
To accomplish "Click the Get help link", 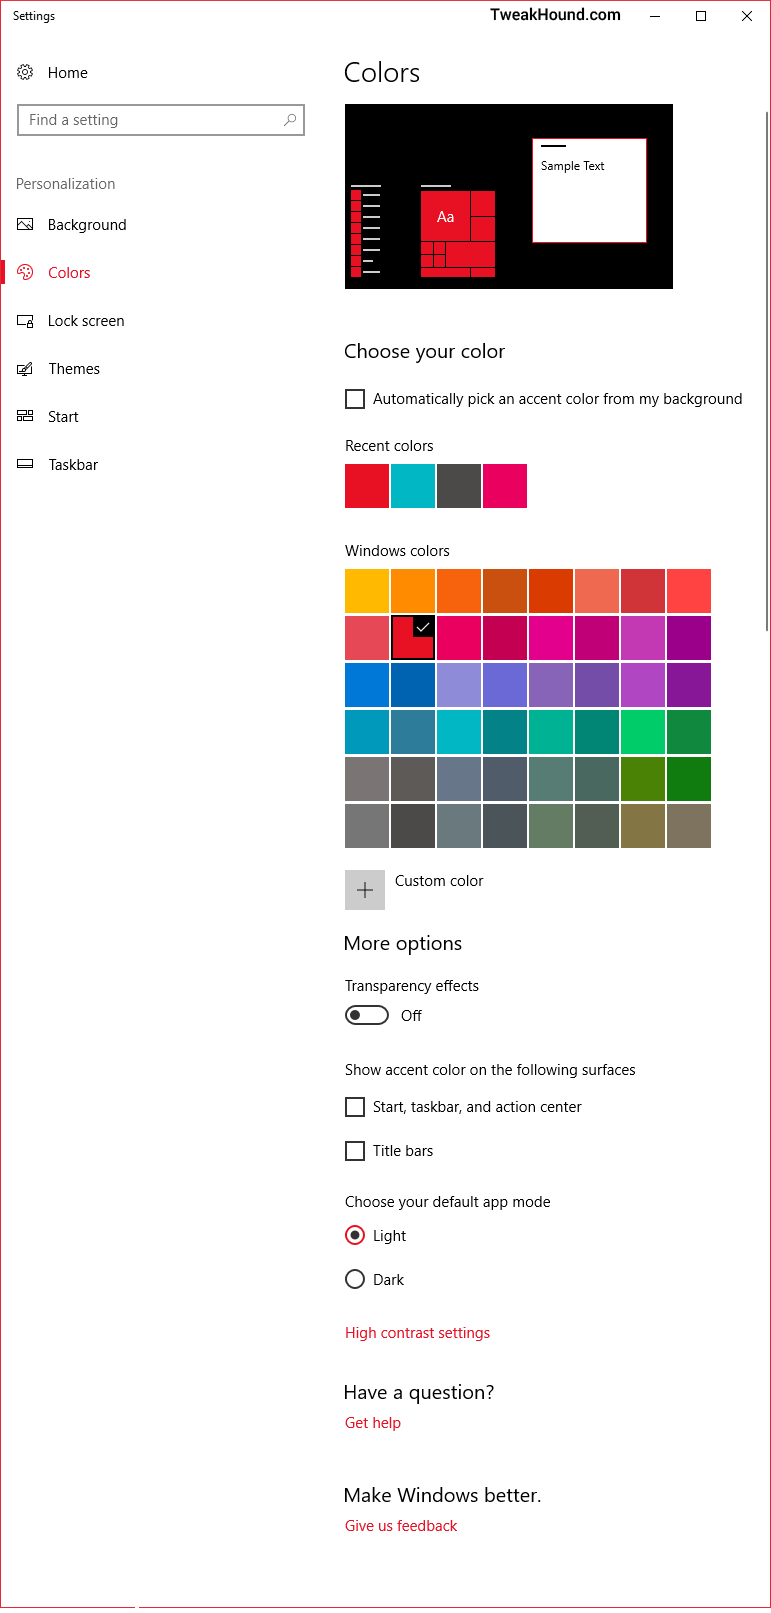I will pyautogui.click(x=373, y=1423).
